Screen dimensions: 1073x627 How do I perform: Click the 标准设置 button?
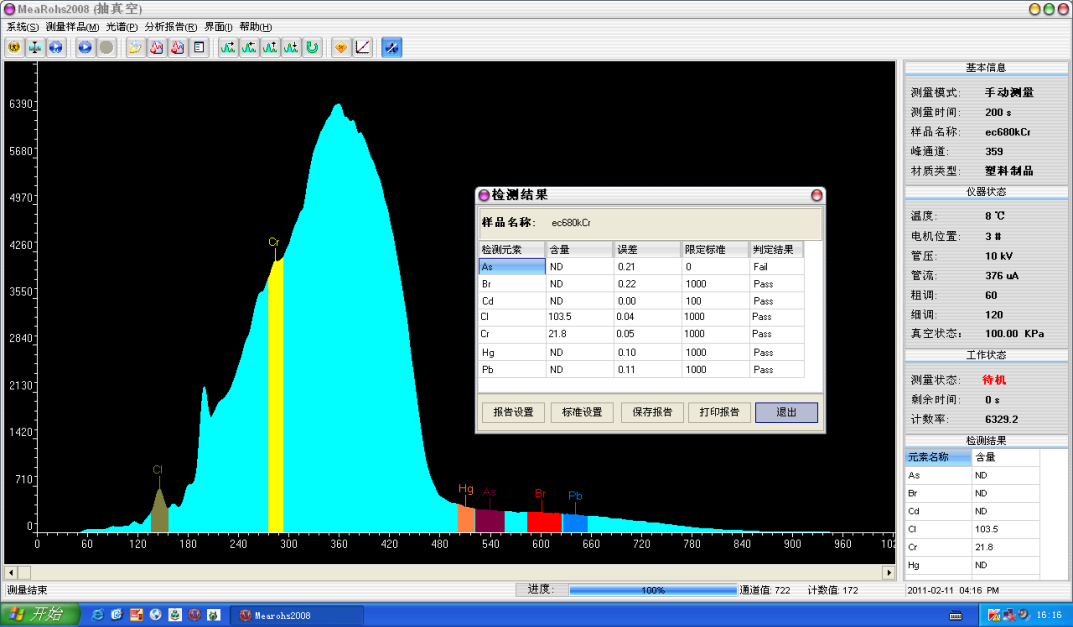coord(582,412)
